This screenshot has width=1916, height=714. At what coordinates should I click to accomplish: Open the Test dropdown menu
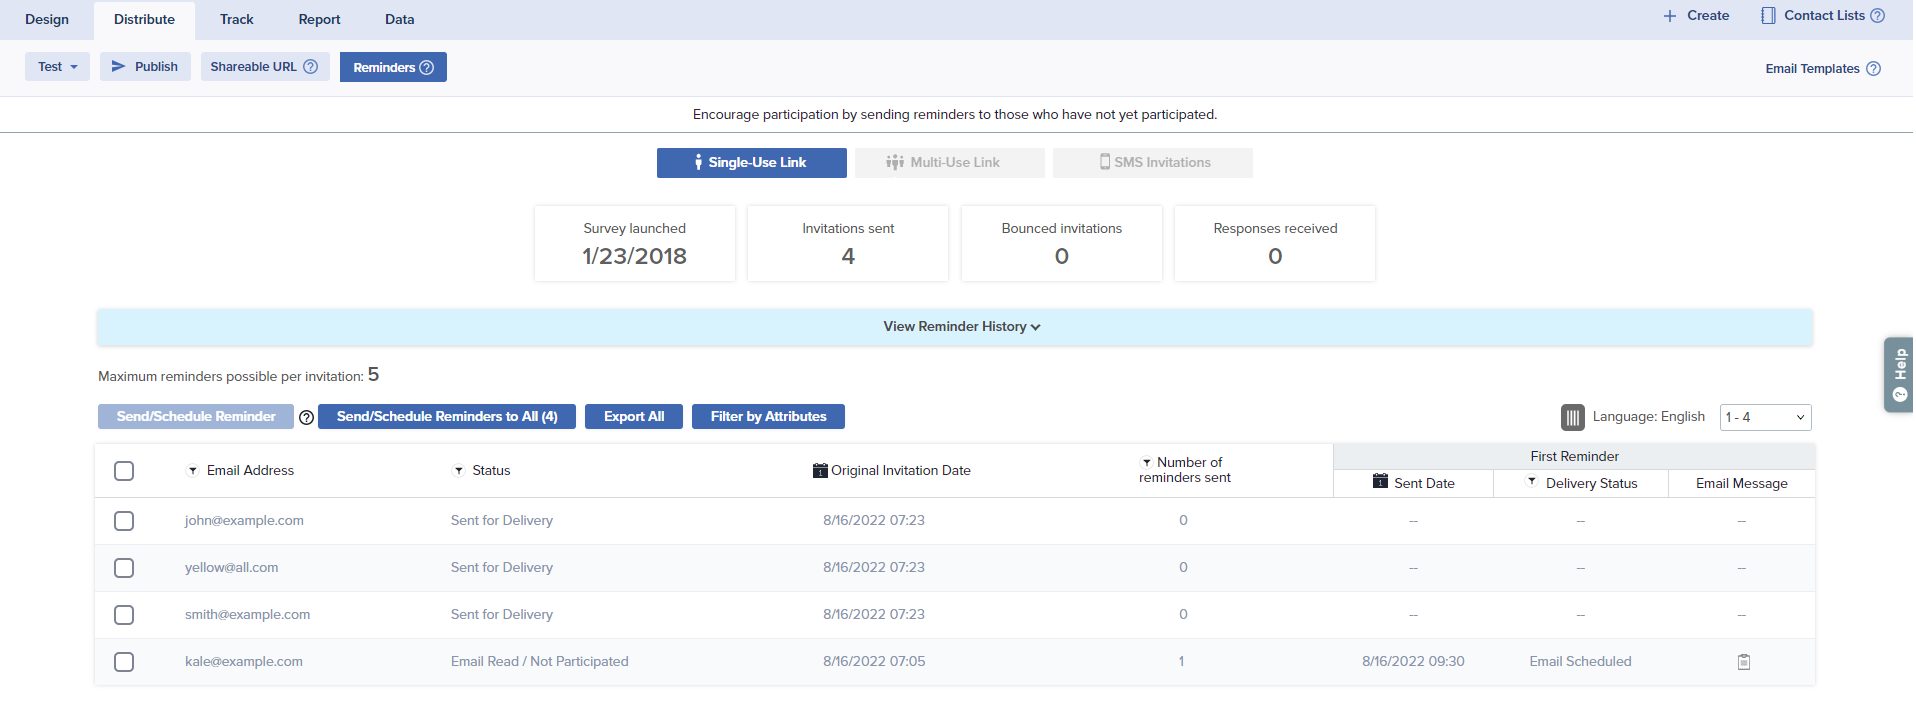57,67
